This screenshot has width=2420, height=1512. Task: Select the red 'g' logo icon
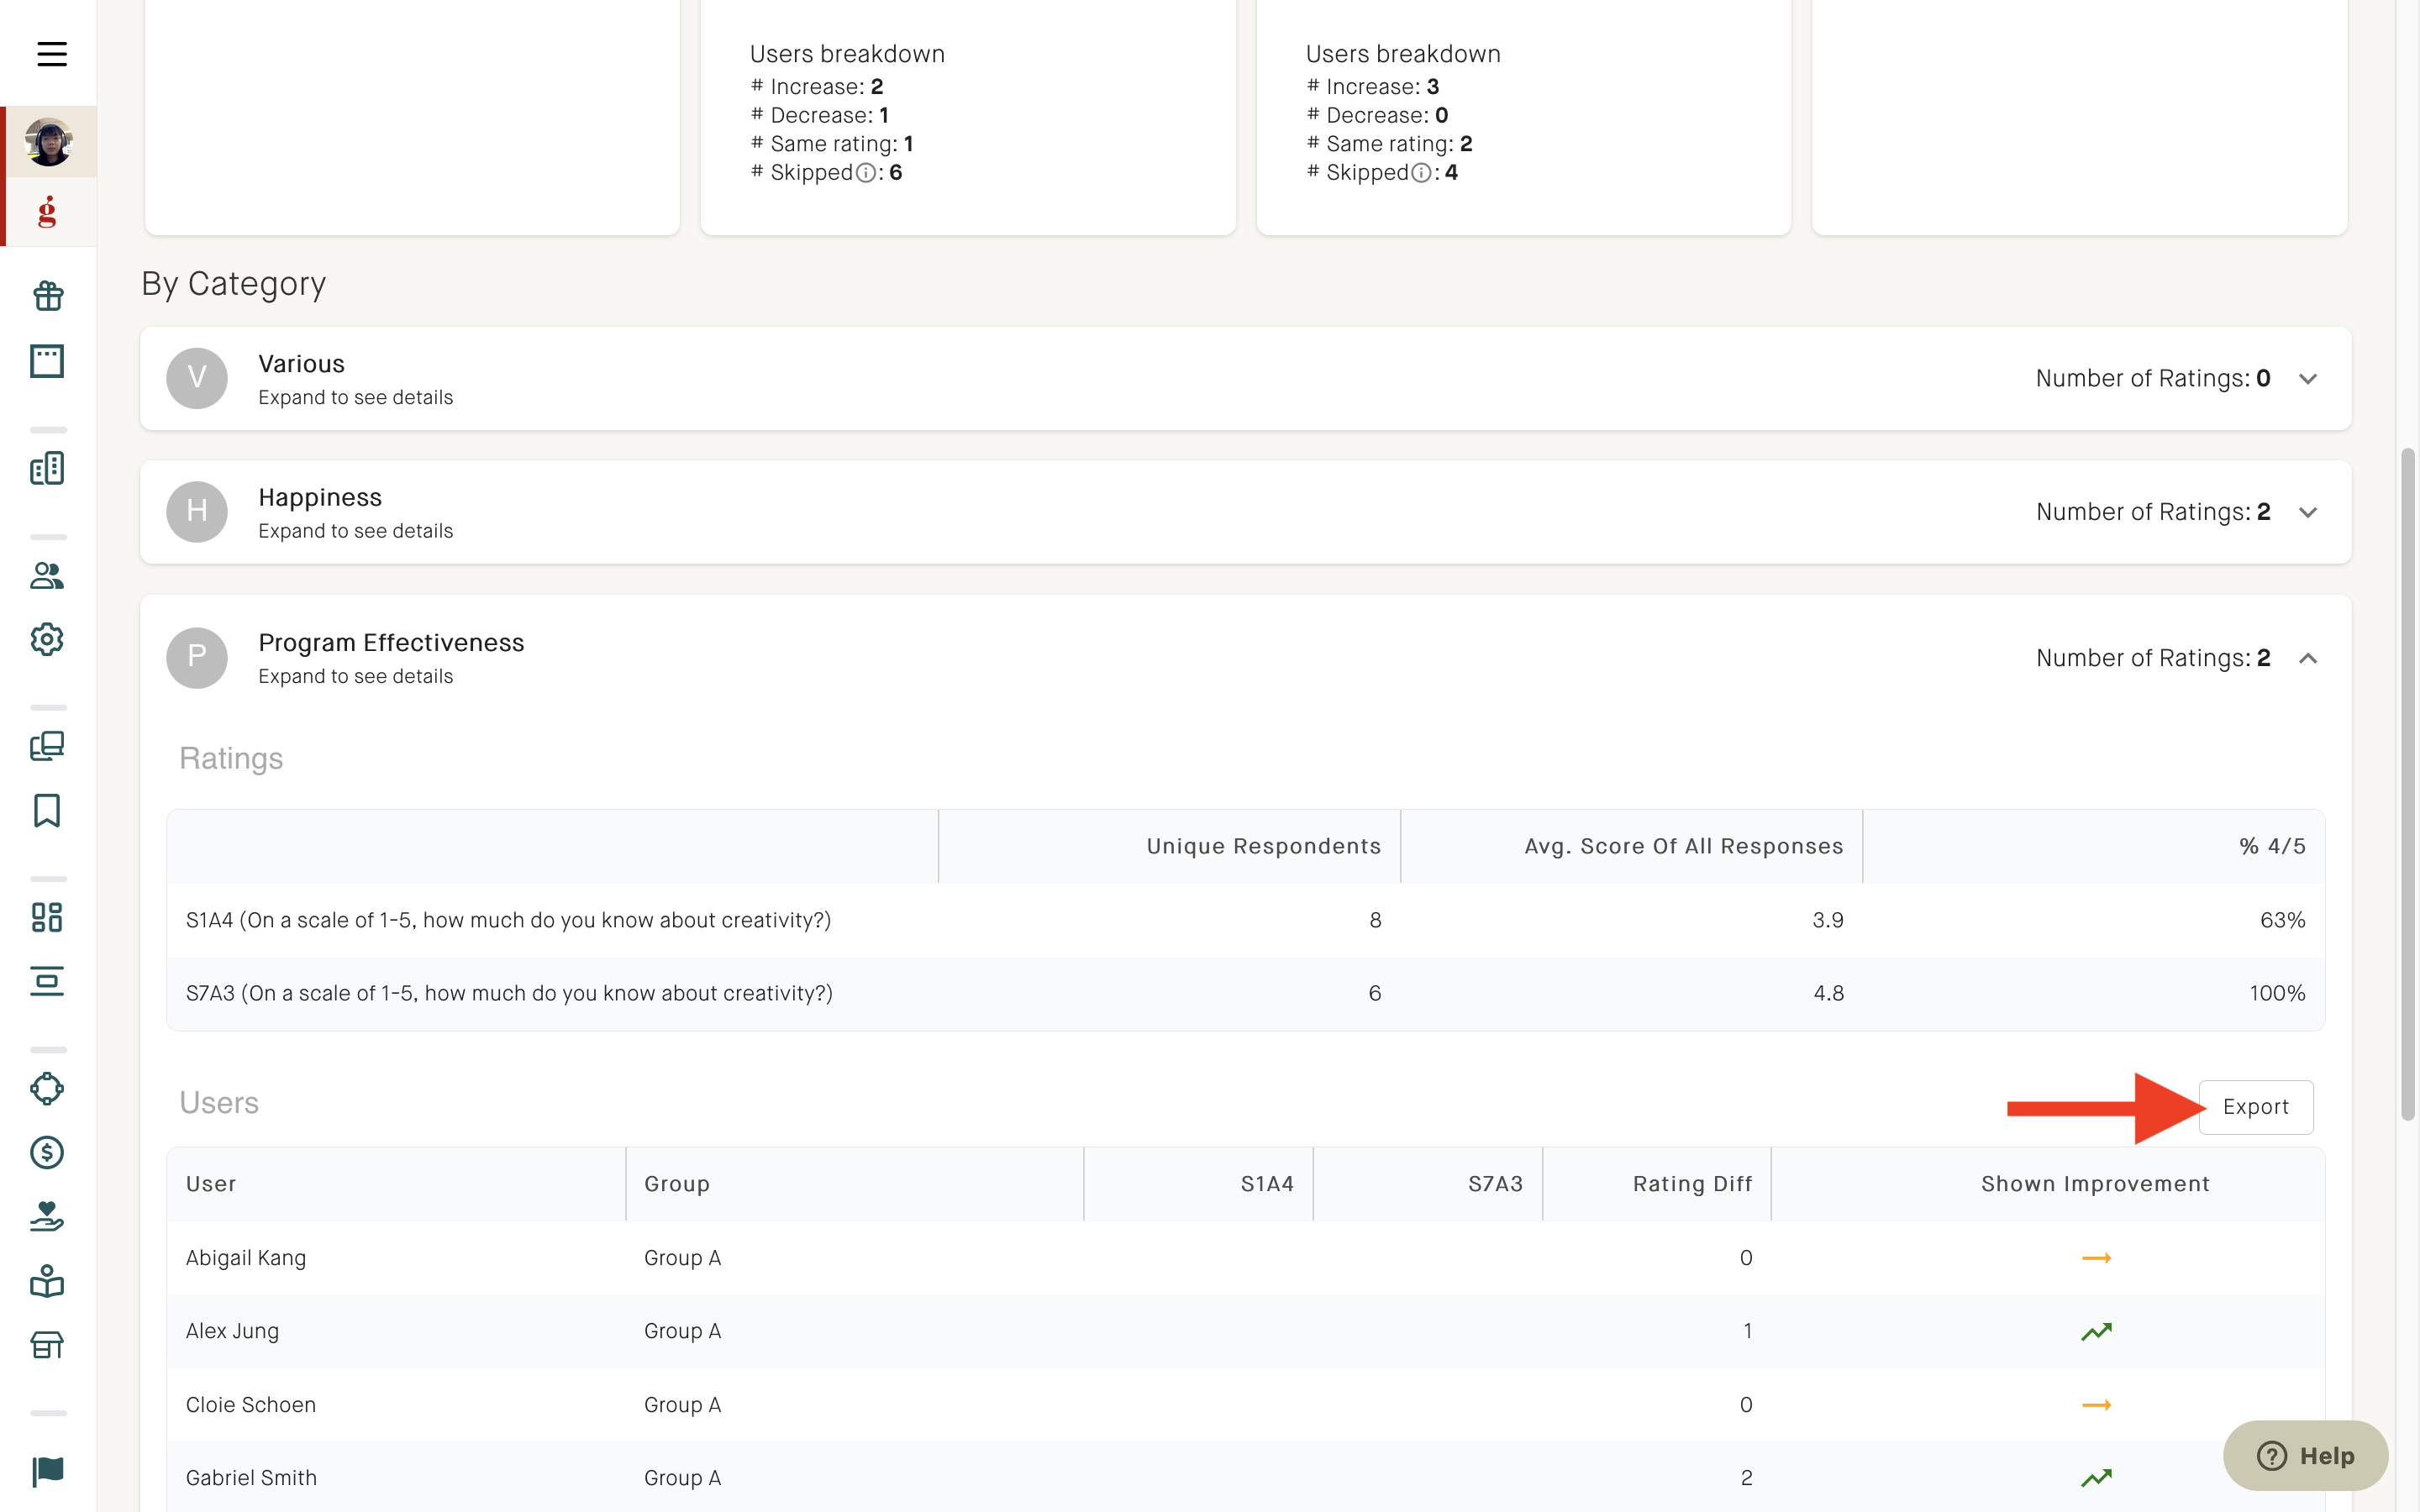coord(48,211)
